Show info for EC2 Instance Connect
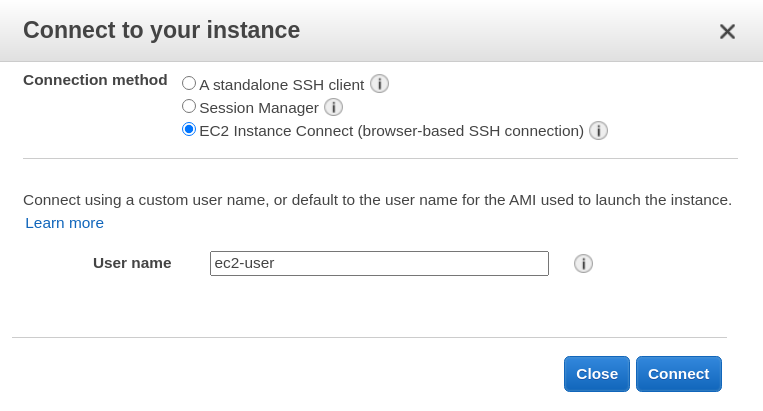This screenshot has height=411, width=763. point(599,131)
